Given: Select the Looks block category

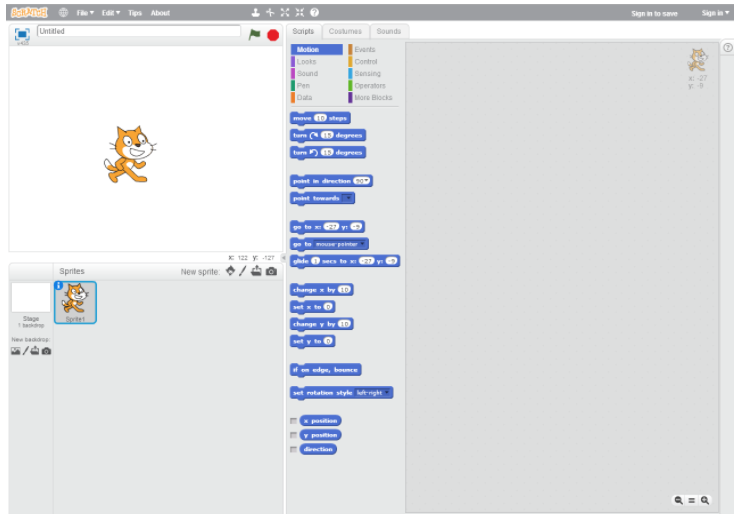Looking at the screenshot, I should pos(317,62).
